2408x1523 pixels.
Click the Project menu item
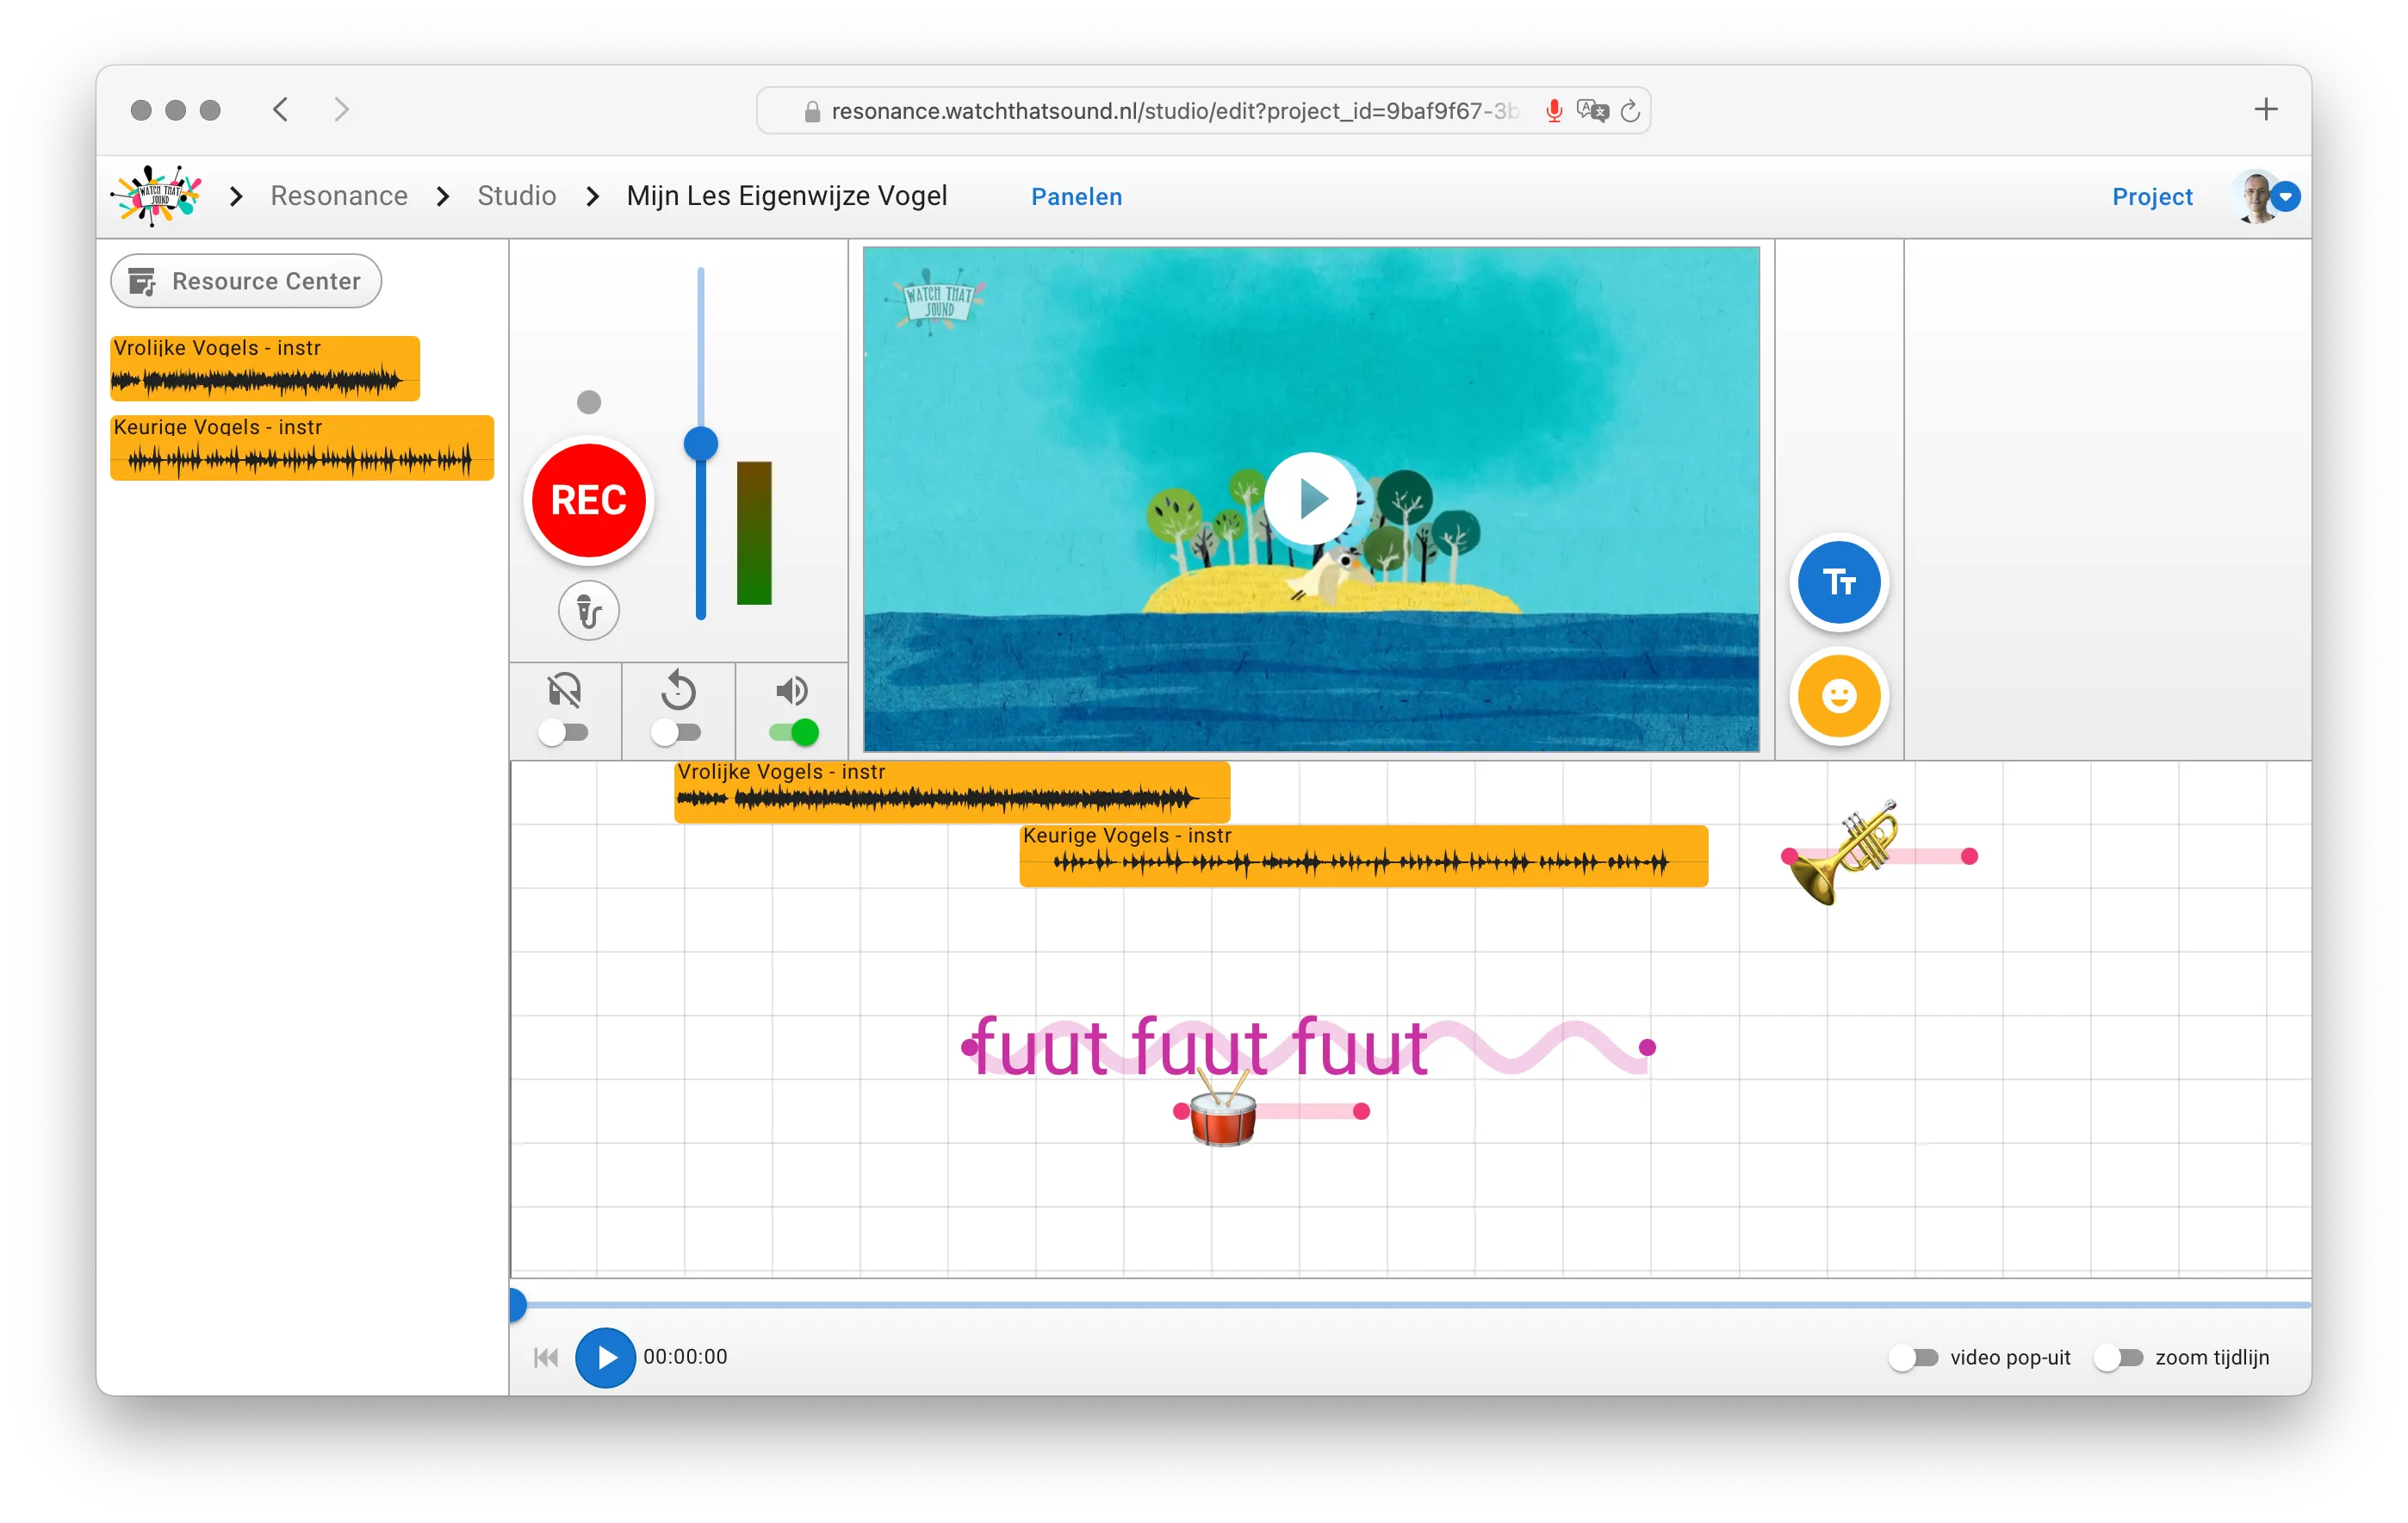point(2152,196)
